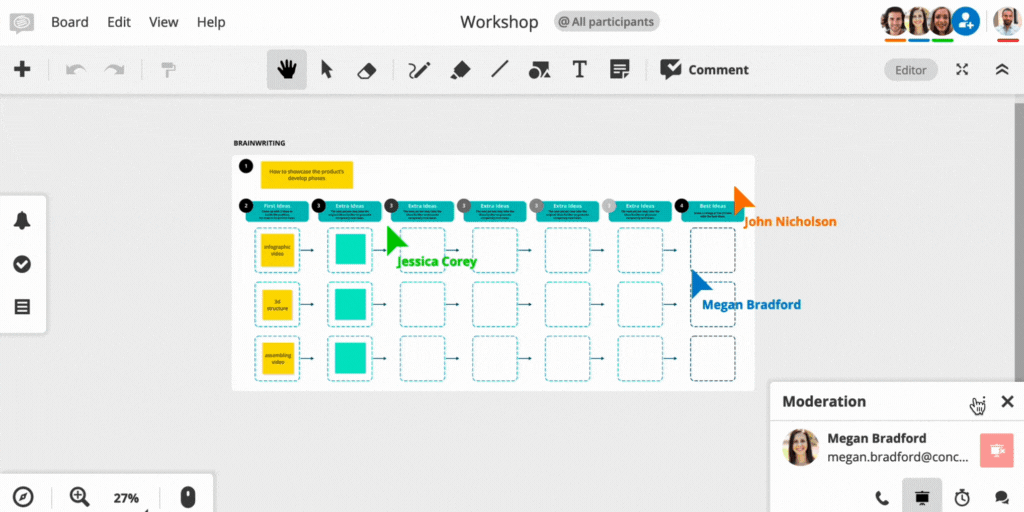Select the arrow pointer tool
Screen dimensions: 1024x512
pyautogui.click(x=326, y=70)
